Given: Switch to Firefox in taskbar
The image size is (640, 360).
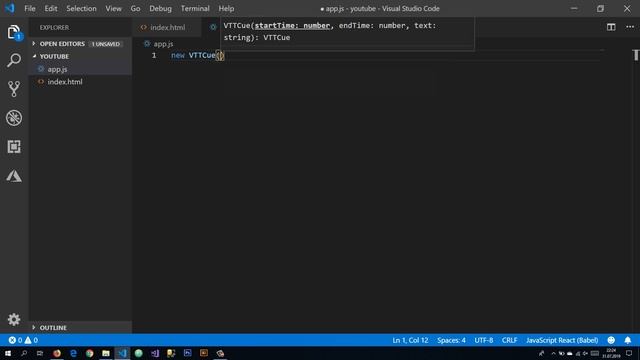Looking at the screenshot, I should [57, 353].
